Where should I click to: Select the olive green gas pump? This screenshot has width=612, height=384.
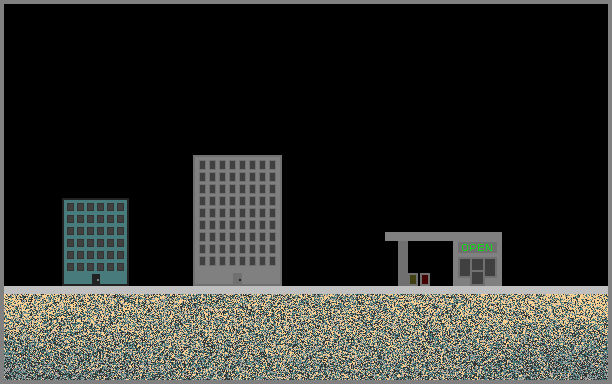(413, 279)
